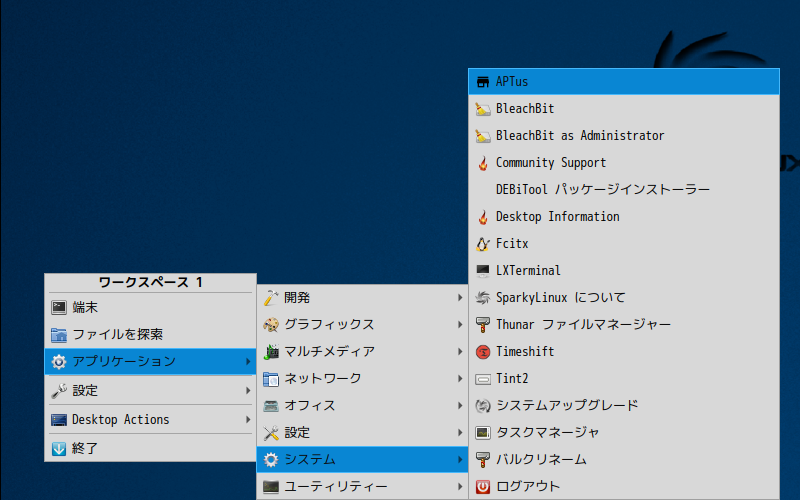
Task: Select the BleachBit as Administrator label
Action: click(x=580, y=136)
